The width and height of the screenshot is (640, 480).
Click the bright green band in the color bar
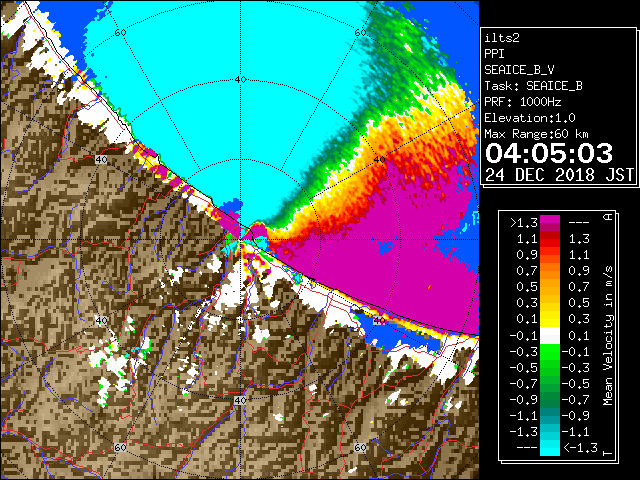(550, 352)
